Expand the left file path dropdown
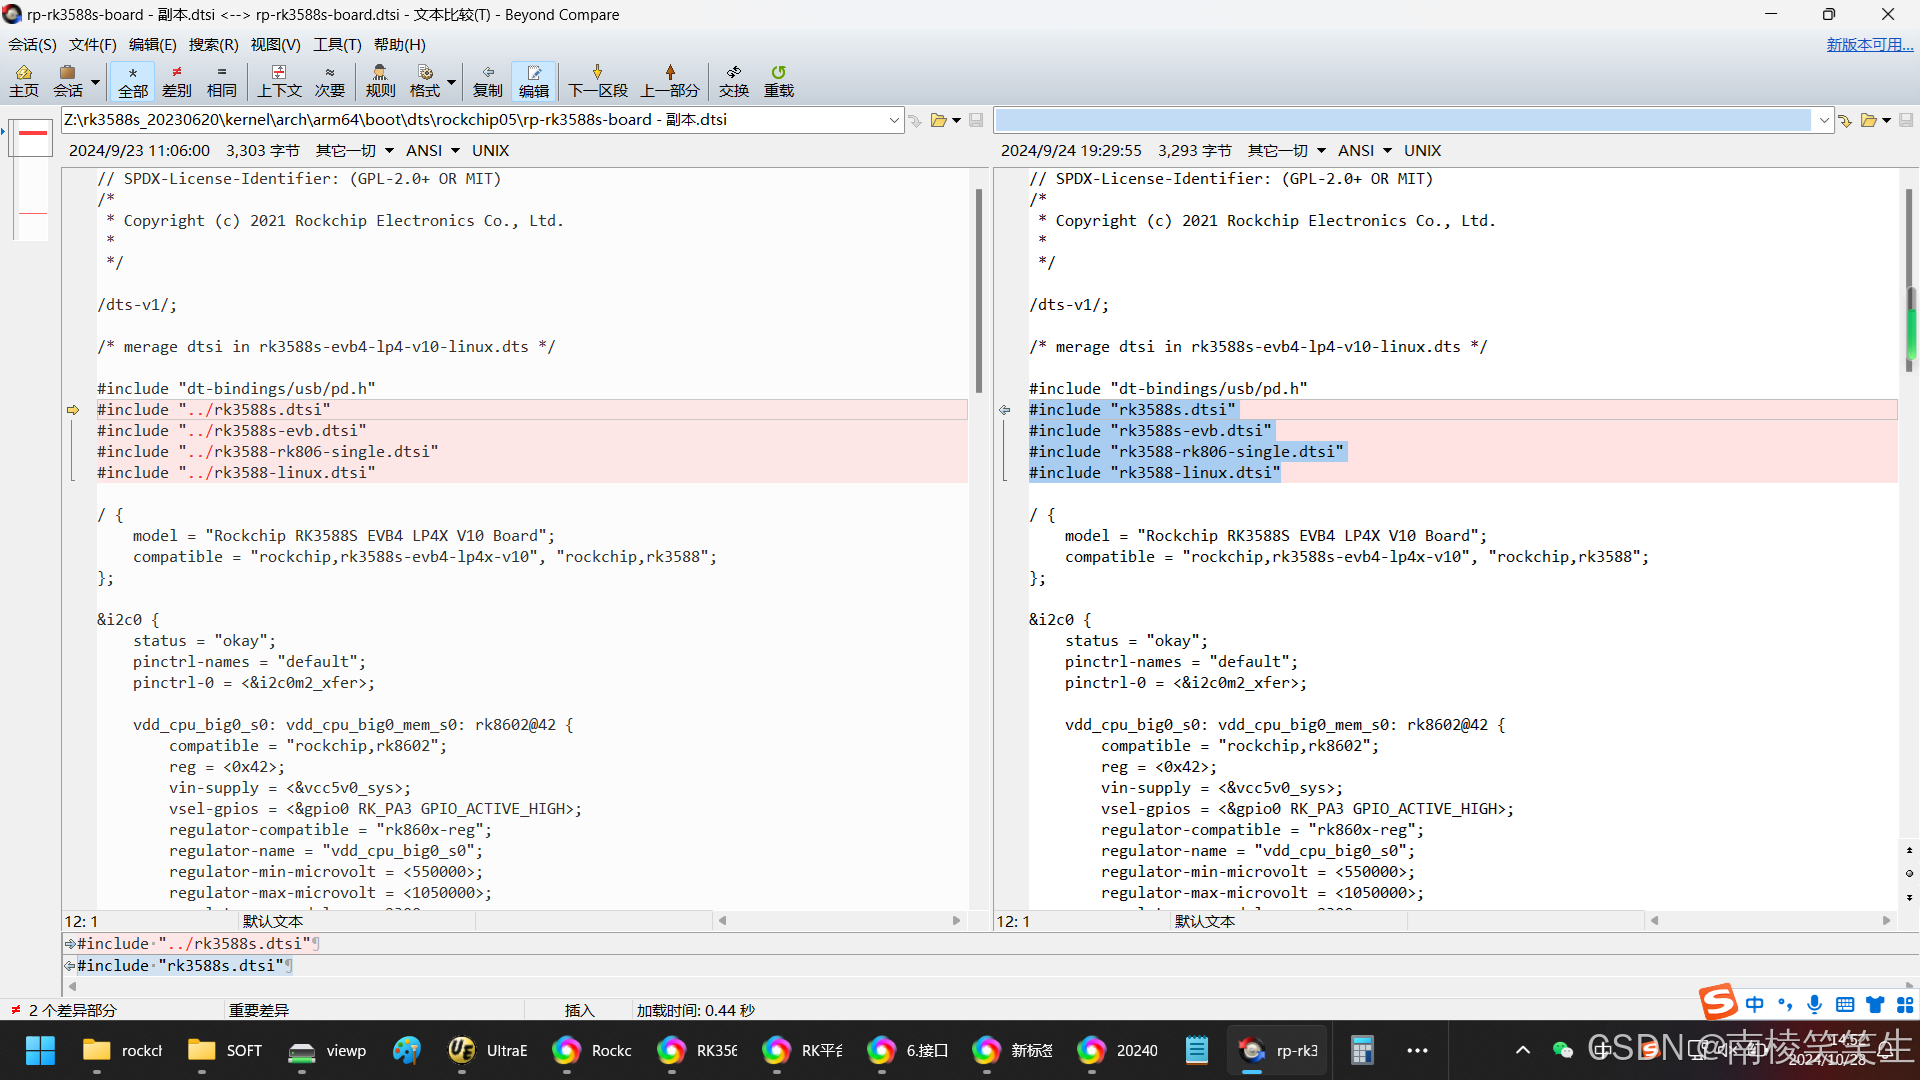1920x1080 pixels. pos(893,120)
